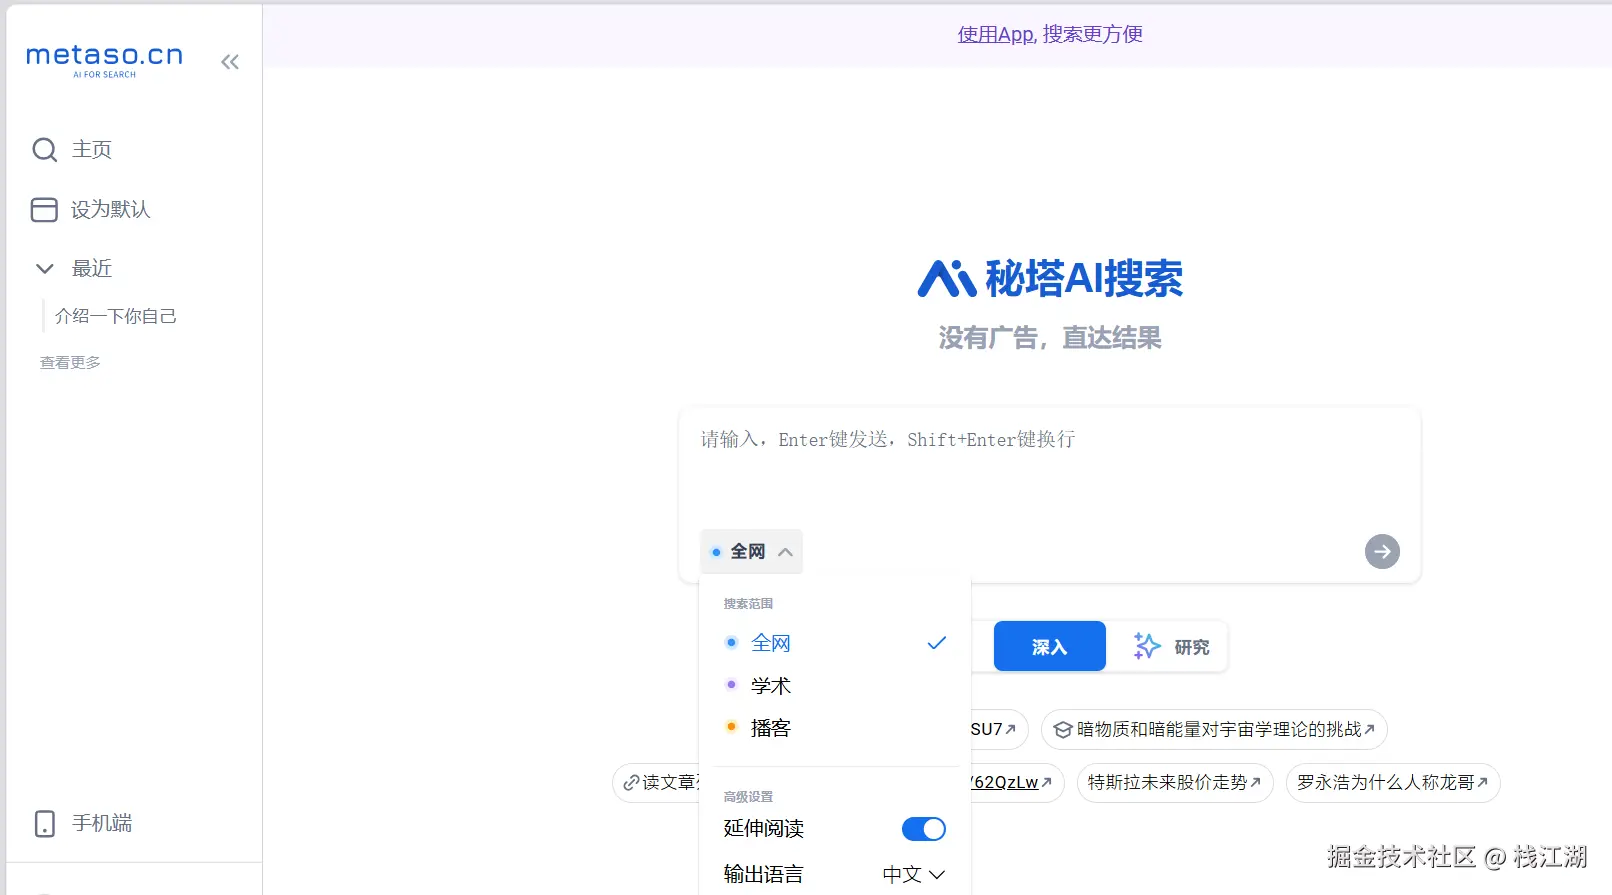Click 查看更多 to see more history
Viewport: 1612px width, 895px height.
(70, 362)
